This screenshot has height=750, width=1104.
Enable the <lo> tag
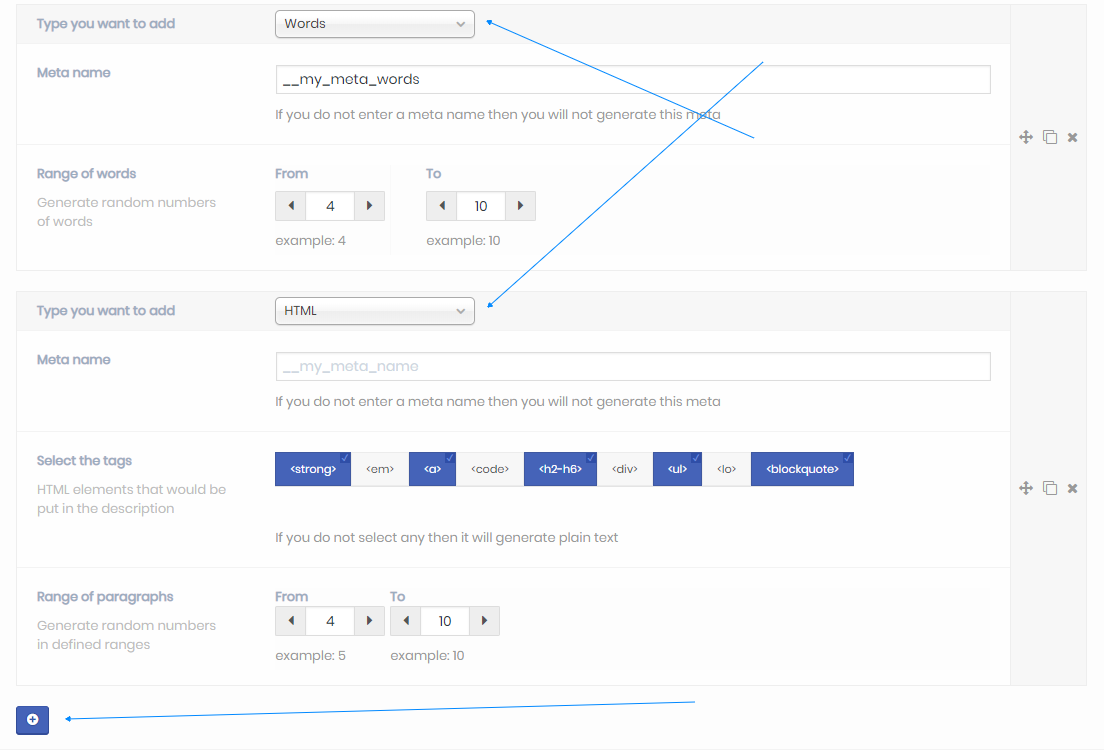tap(727, 469)
